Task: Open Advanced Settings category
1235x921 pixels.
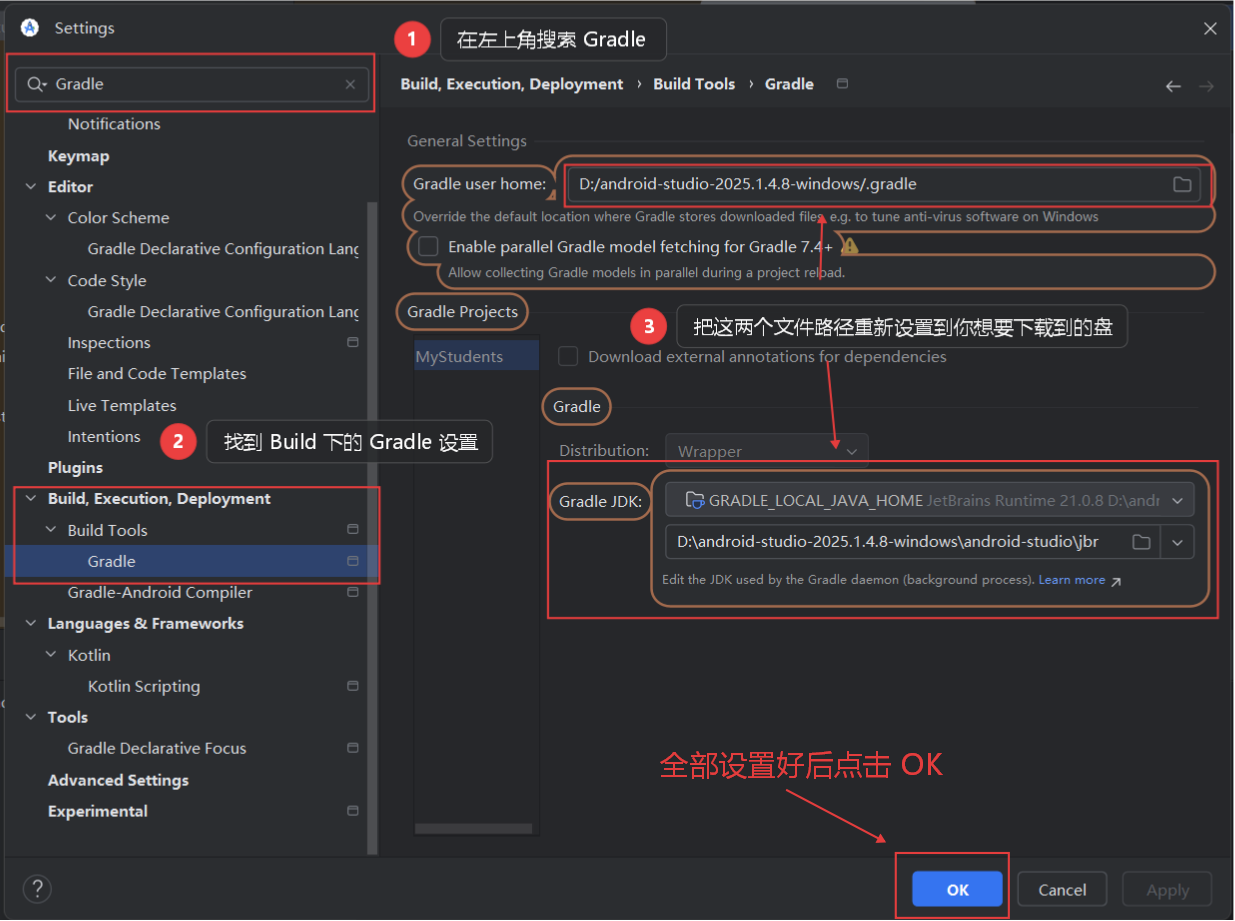Action: (x=118, y=780)
